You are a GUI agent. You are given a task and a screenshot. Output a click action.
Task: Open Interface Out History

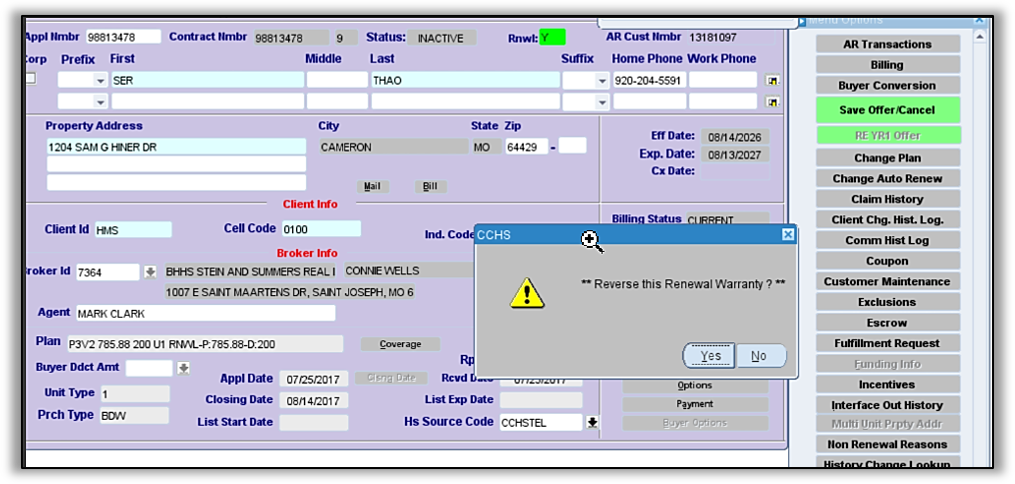pos(887,405)
